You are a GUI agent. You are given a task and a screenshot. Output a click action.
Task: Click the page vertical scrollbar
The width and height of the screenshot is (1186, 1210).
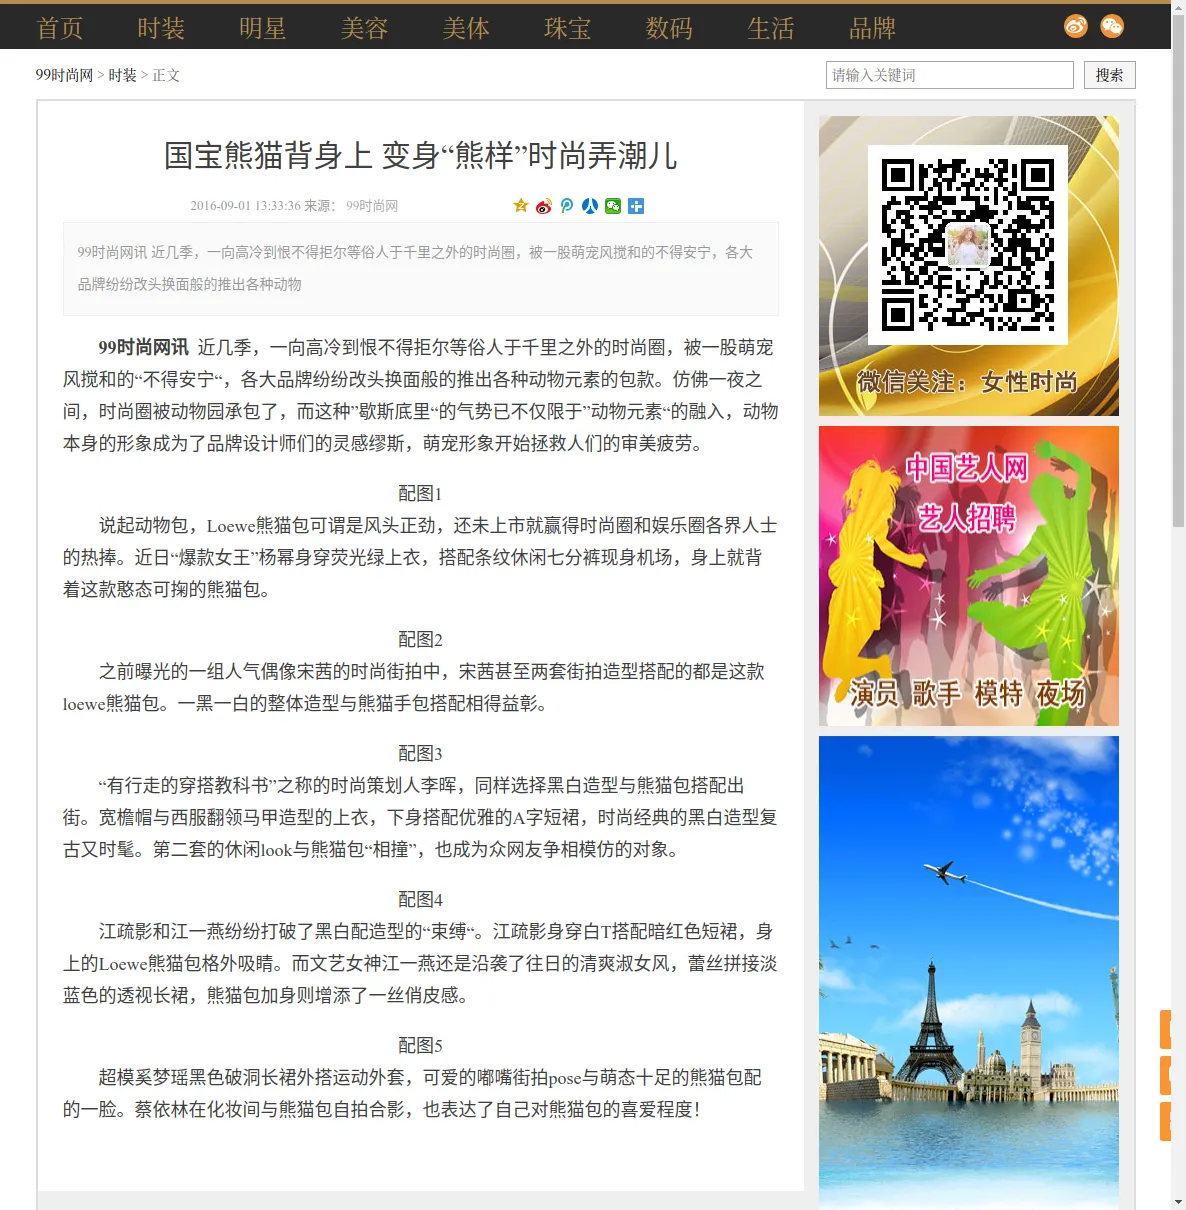pos(1178,605)
